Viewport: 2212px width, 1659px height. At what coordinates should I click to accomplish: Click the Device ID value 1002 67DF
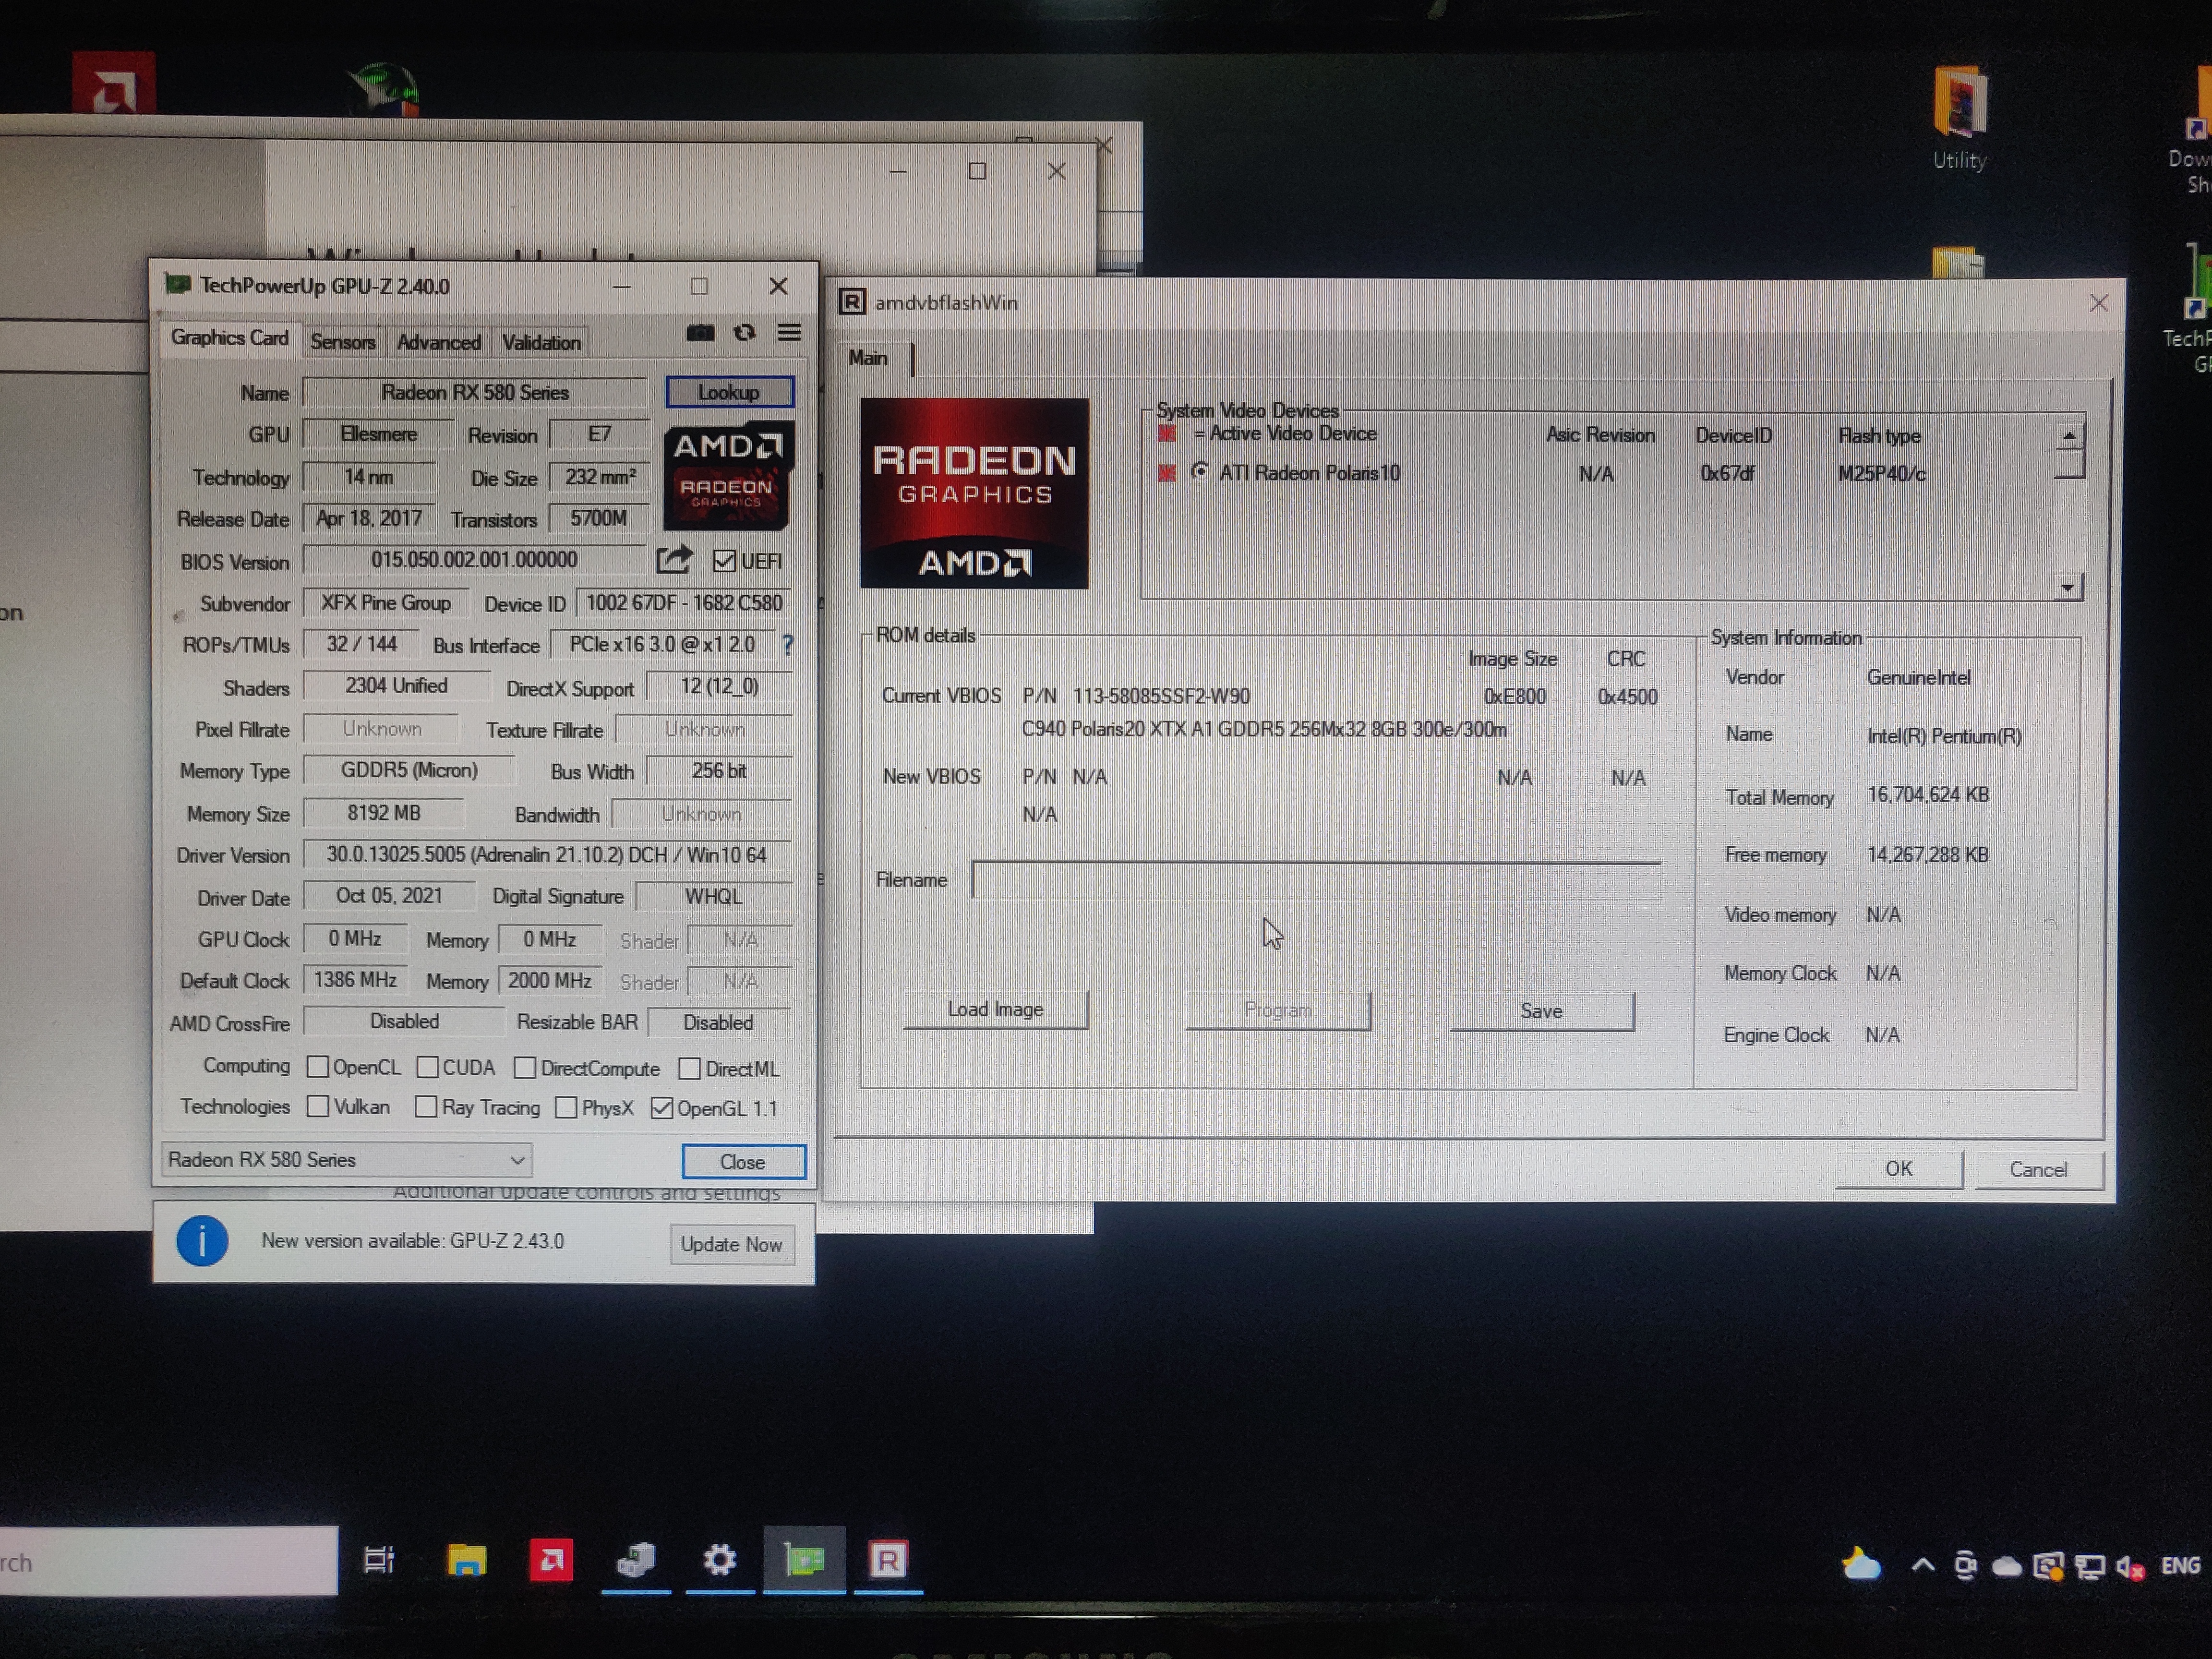[x=684, y=603]
